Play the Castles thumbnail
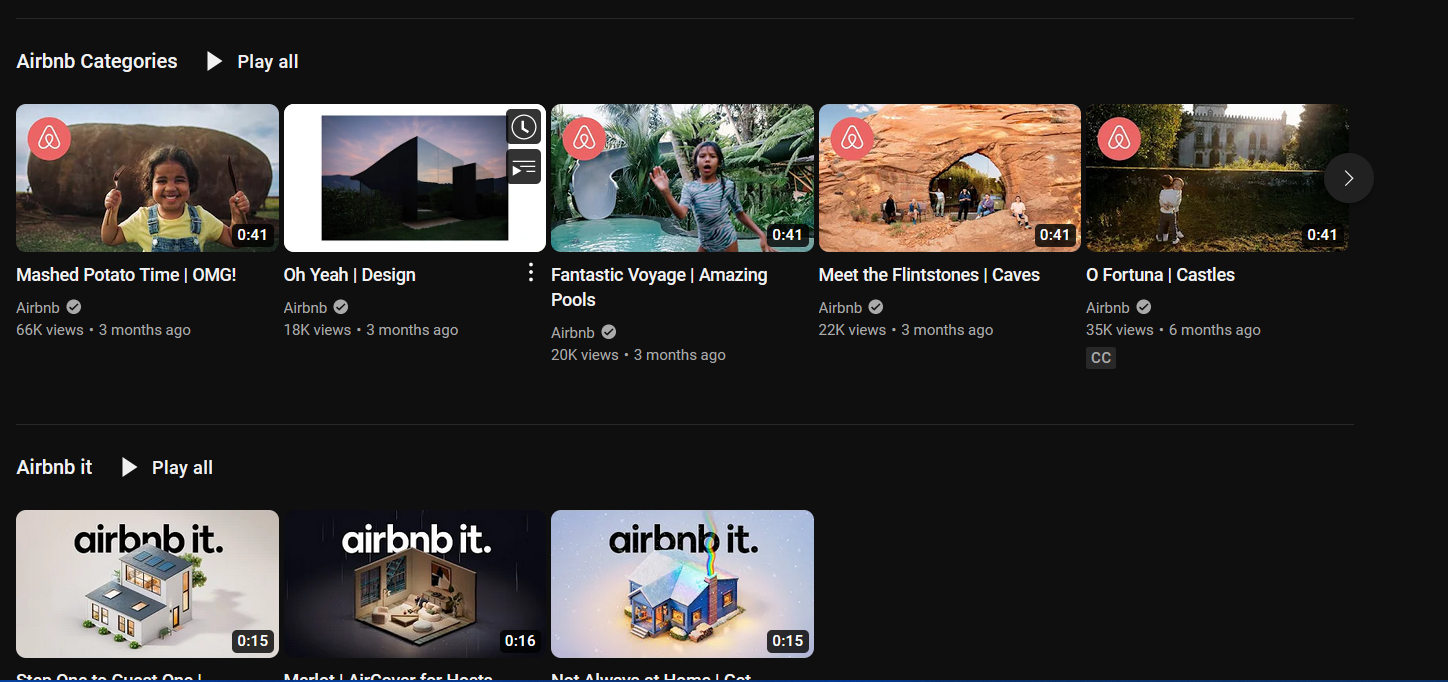This screenshot has width=1448, height=682. point(1217,178)
